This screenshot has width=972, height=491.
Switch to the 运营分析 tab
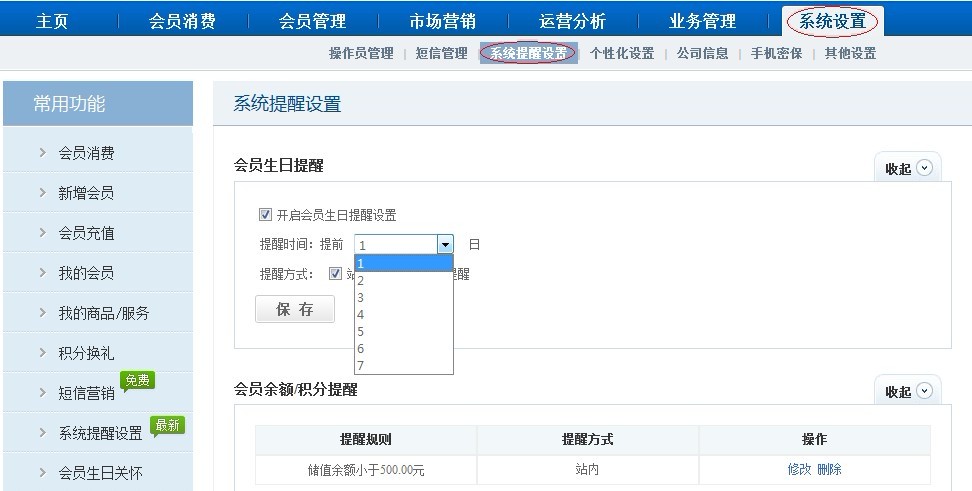pyautogui.click(x=572, y=21)
